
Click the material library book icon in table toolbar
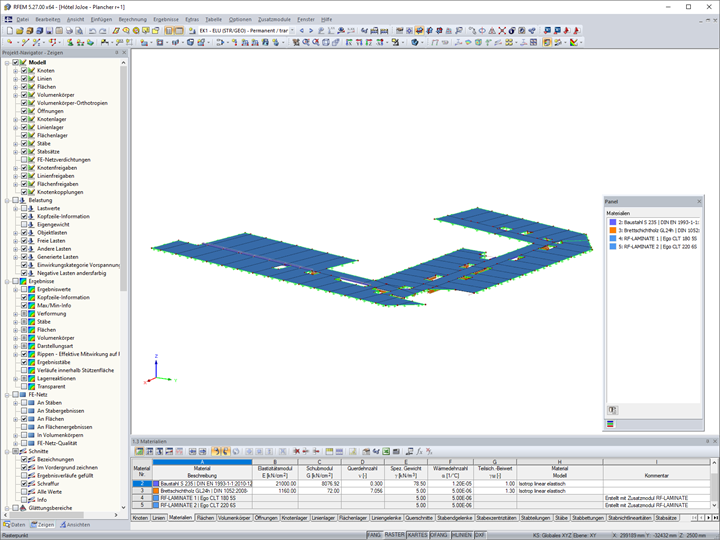(x=366, y=451)
